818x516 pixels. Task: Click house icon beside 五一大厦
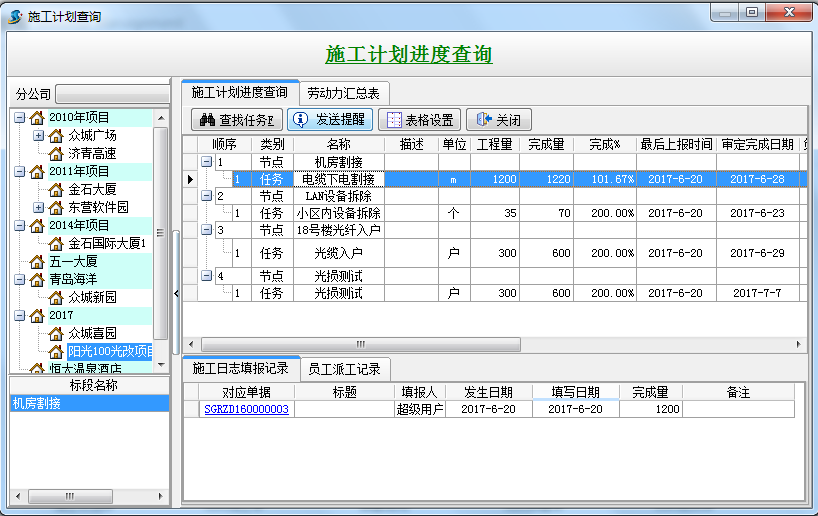point(37,261)
